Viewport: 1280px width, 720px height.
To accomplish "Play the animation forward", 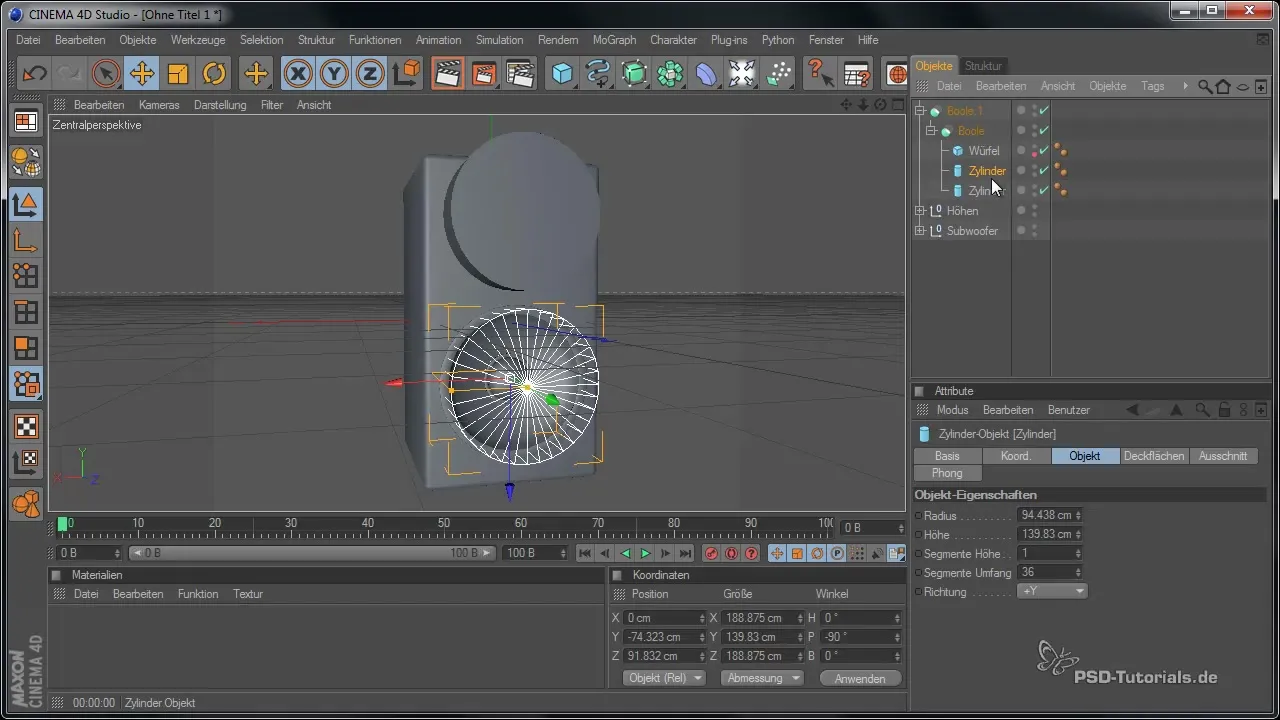I will (645, 554).
